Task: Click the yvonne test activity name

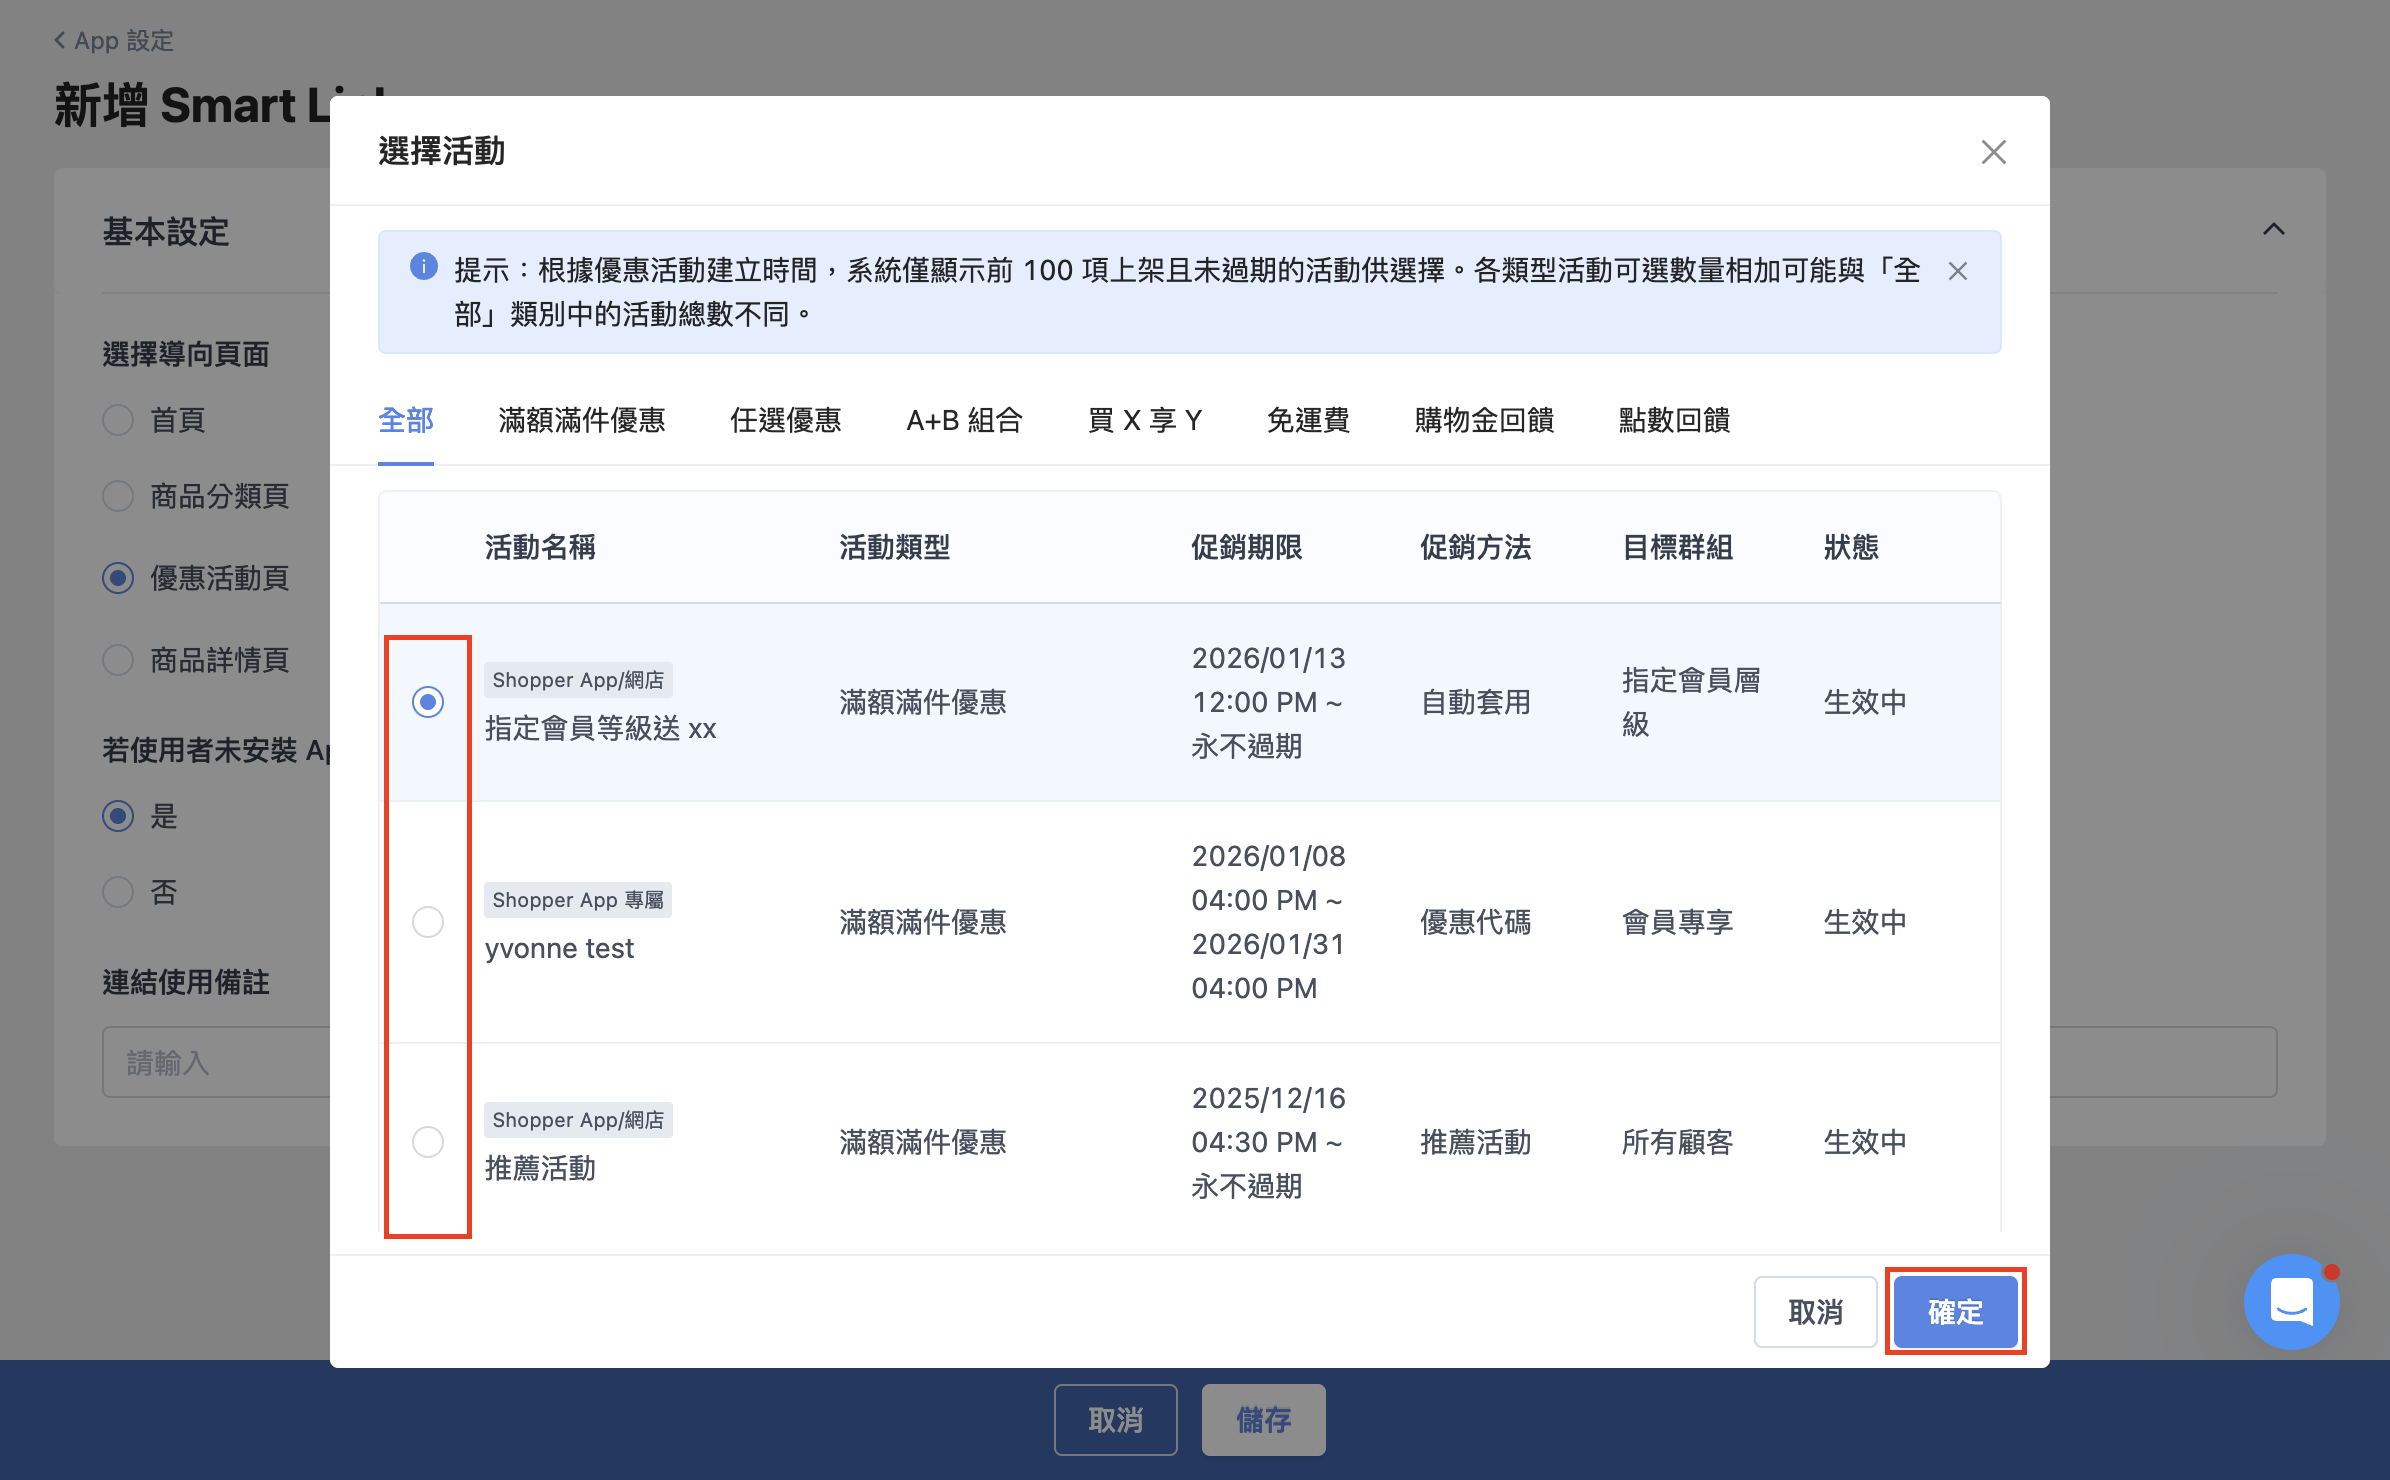Action: [x=559, y=948]
